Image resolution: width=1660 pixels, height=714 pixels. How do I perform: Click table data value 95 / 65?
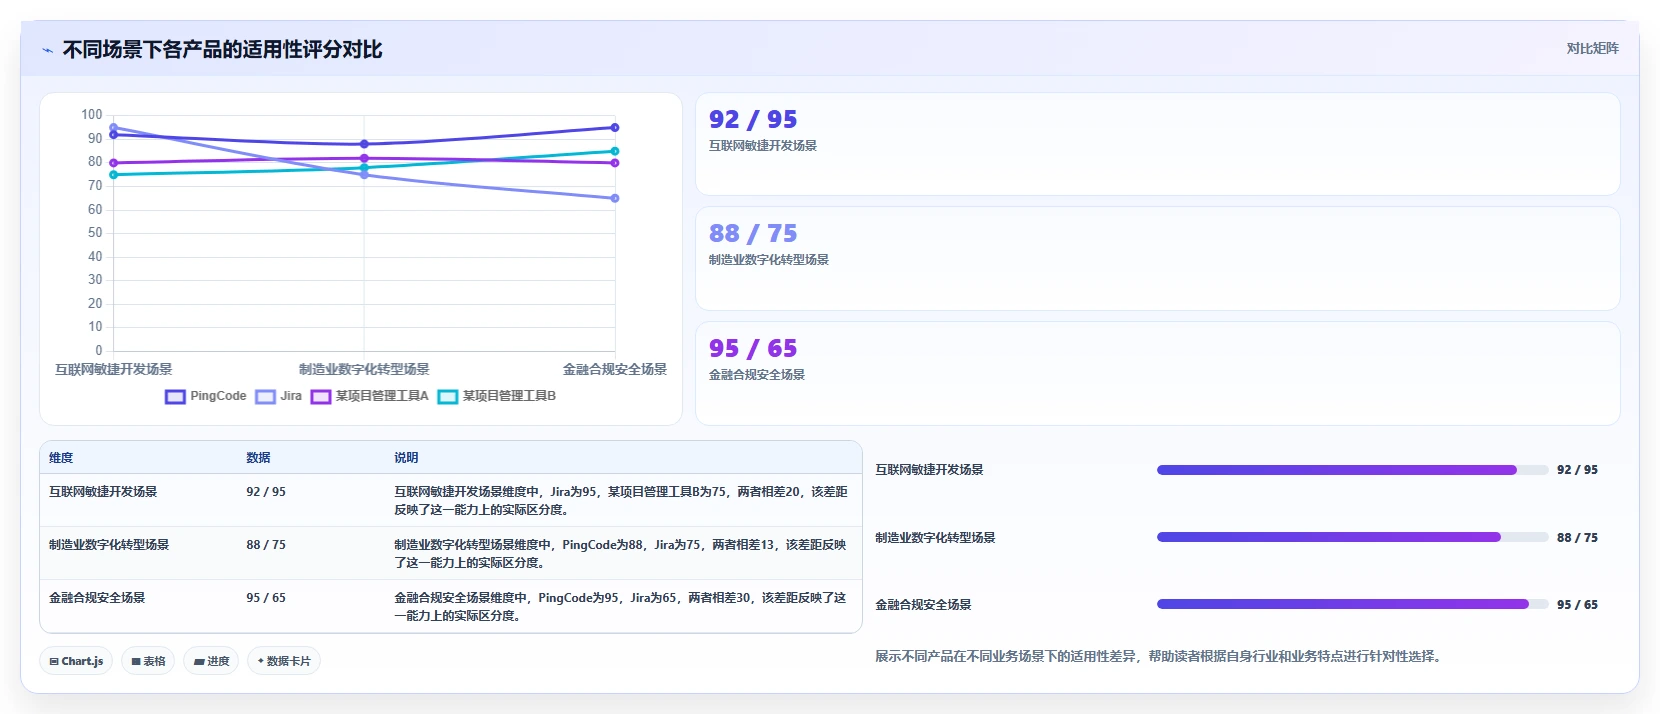(x=266, y=598)
